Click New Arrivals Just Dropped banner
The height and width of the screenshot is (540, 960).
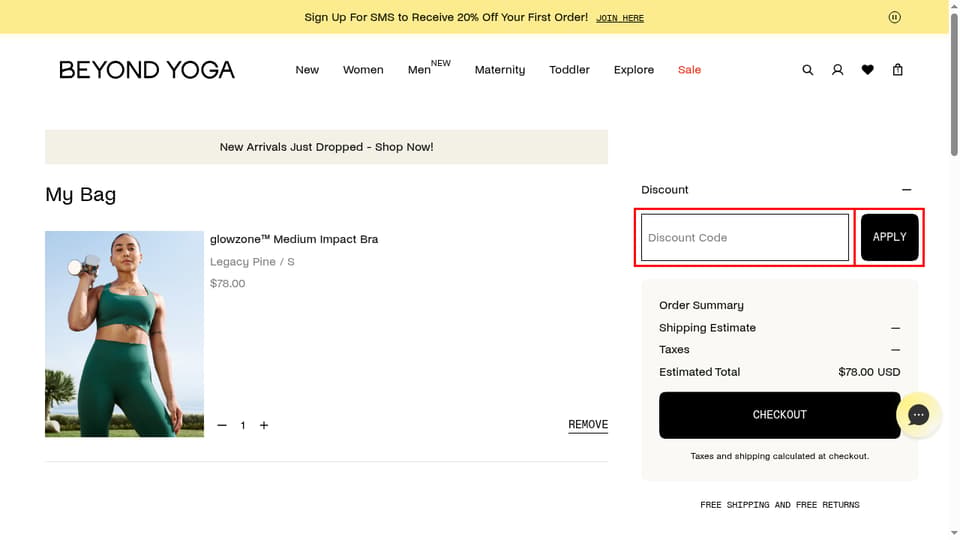[x=326, y=147]
